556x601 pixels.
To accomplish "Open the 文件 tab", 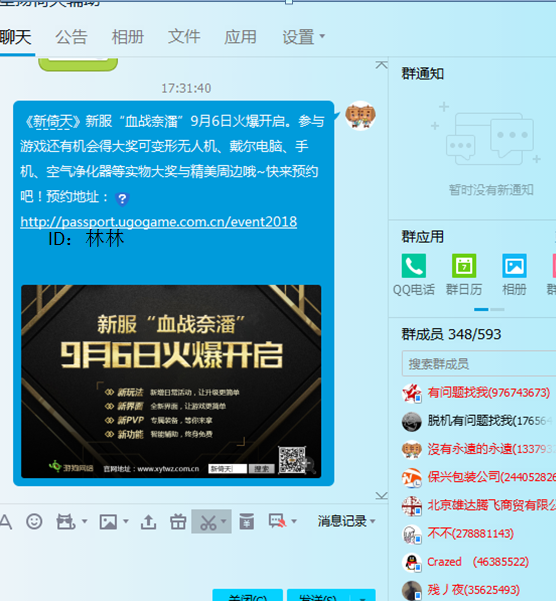I will 184,38.
